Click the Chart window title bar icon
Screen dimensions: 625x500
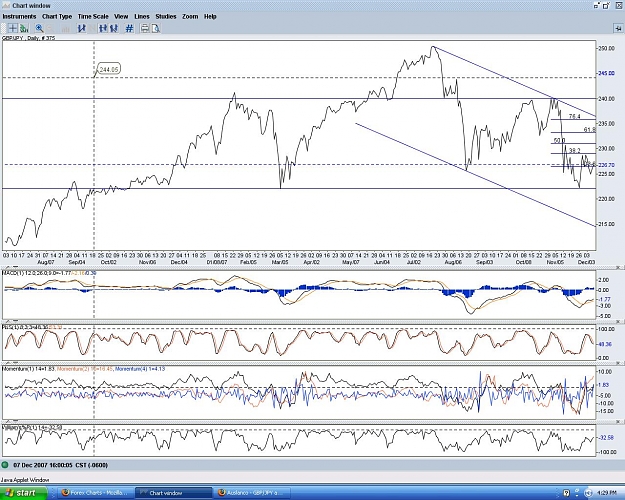click(6, 6)
